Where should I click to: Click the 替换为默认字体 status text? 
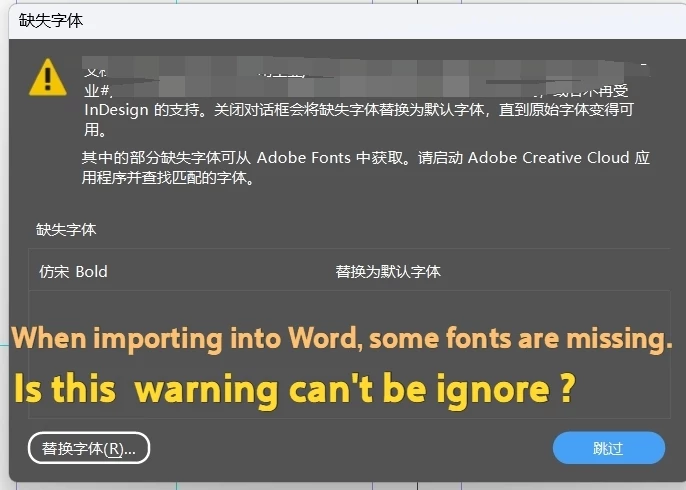(x=388, y=272)
